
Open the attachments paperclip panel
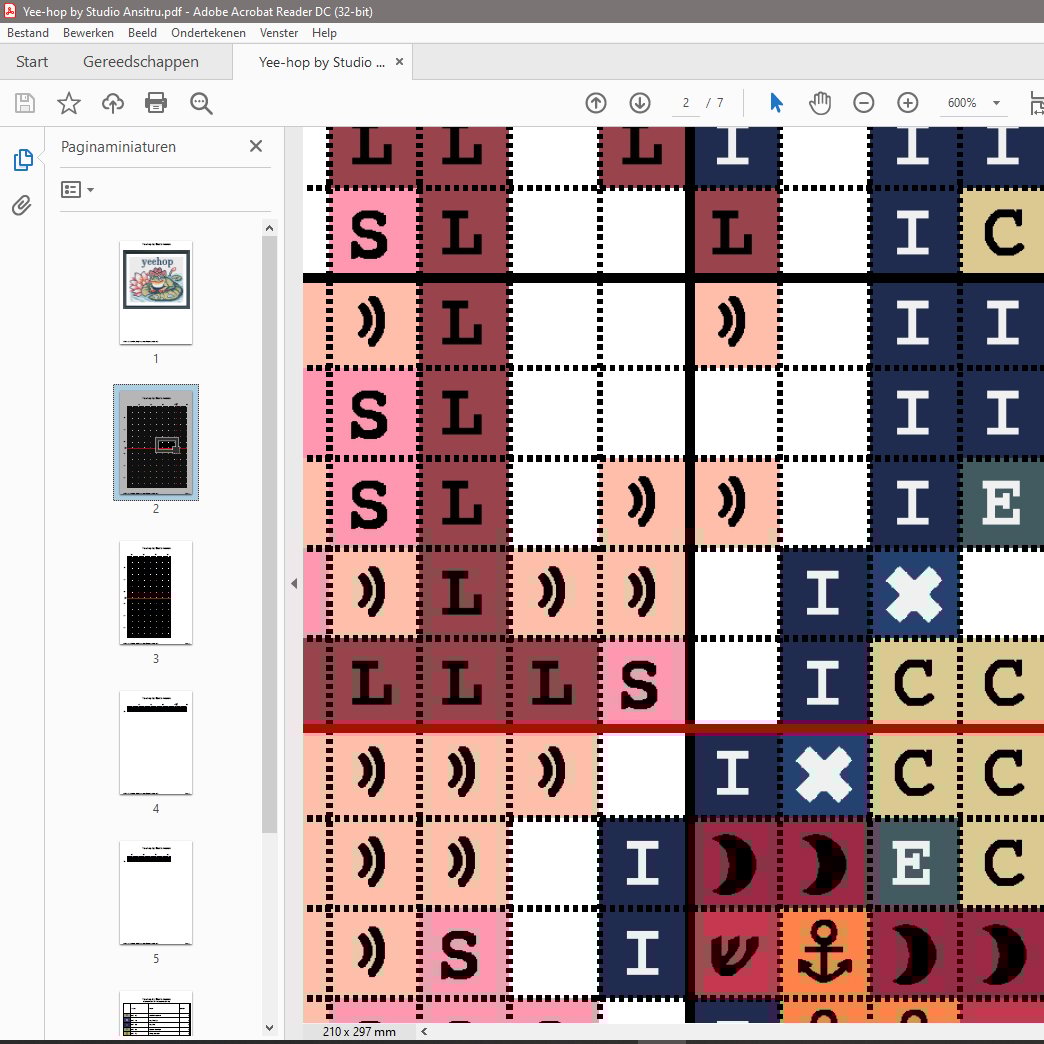coord(22,206)
